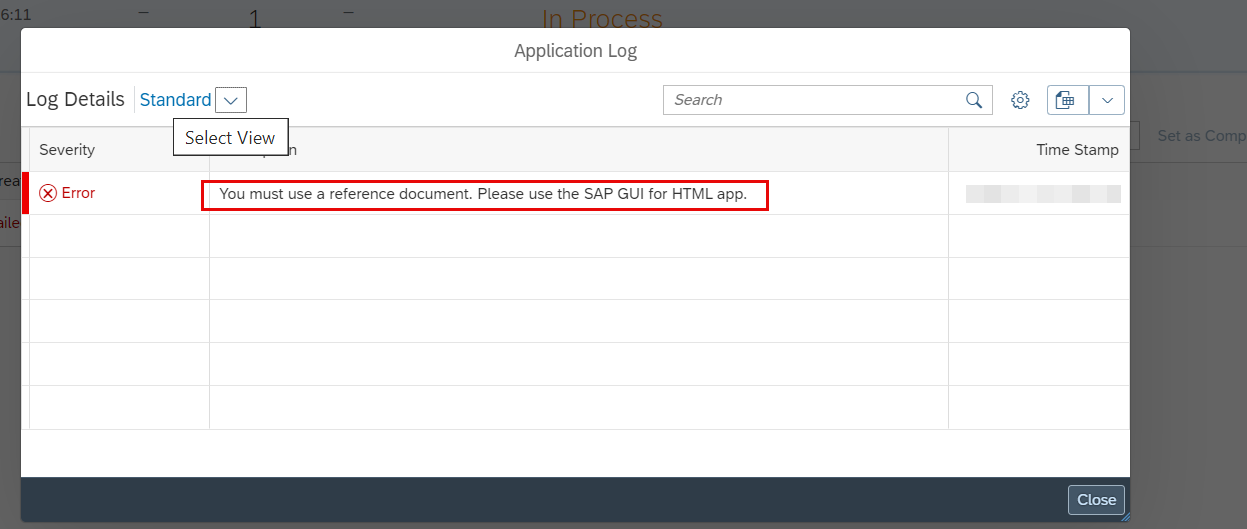Click the Log Details heading
Image resolution: width=1247 pixels, height=529 pixels.
pyautogui.click(x=75, y=100)
